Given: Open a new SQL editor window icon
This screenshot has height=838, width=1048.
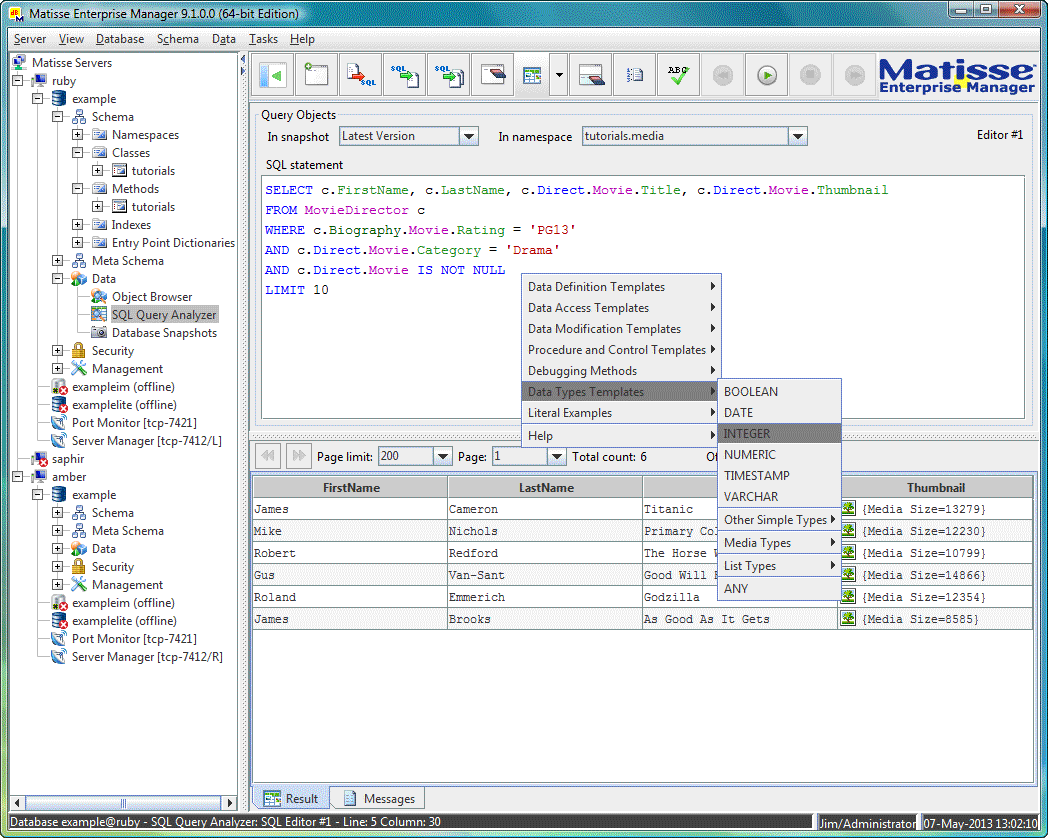Looking at the screenshot, I should point(316,75).
